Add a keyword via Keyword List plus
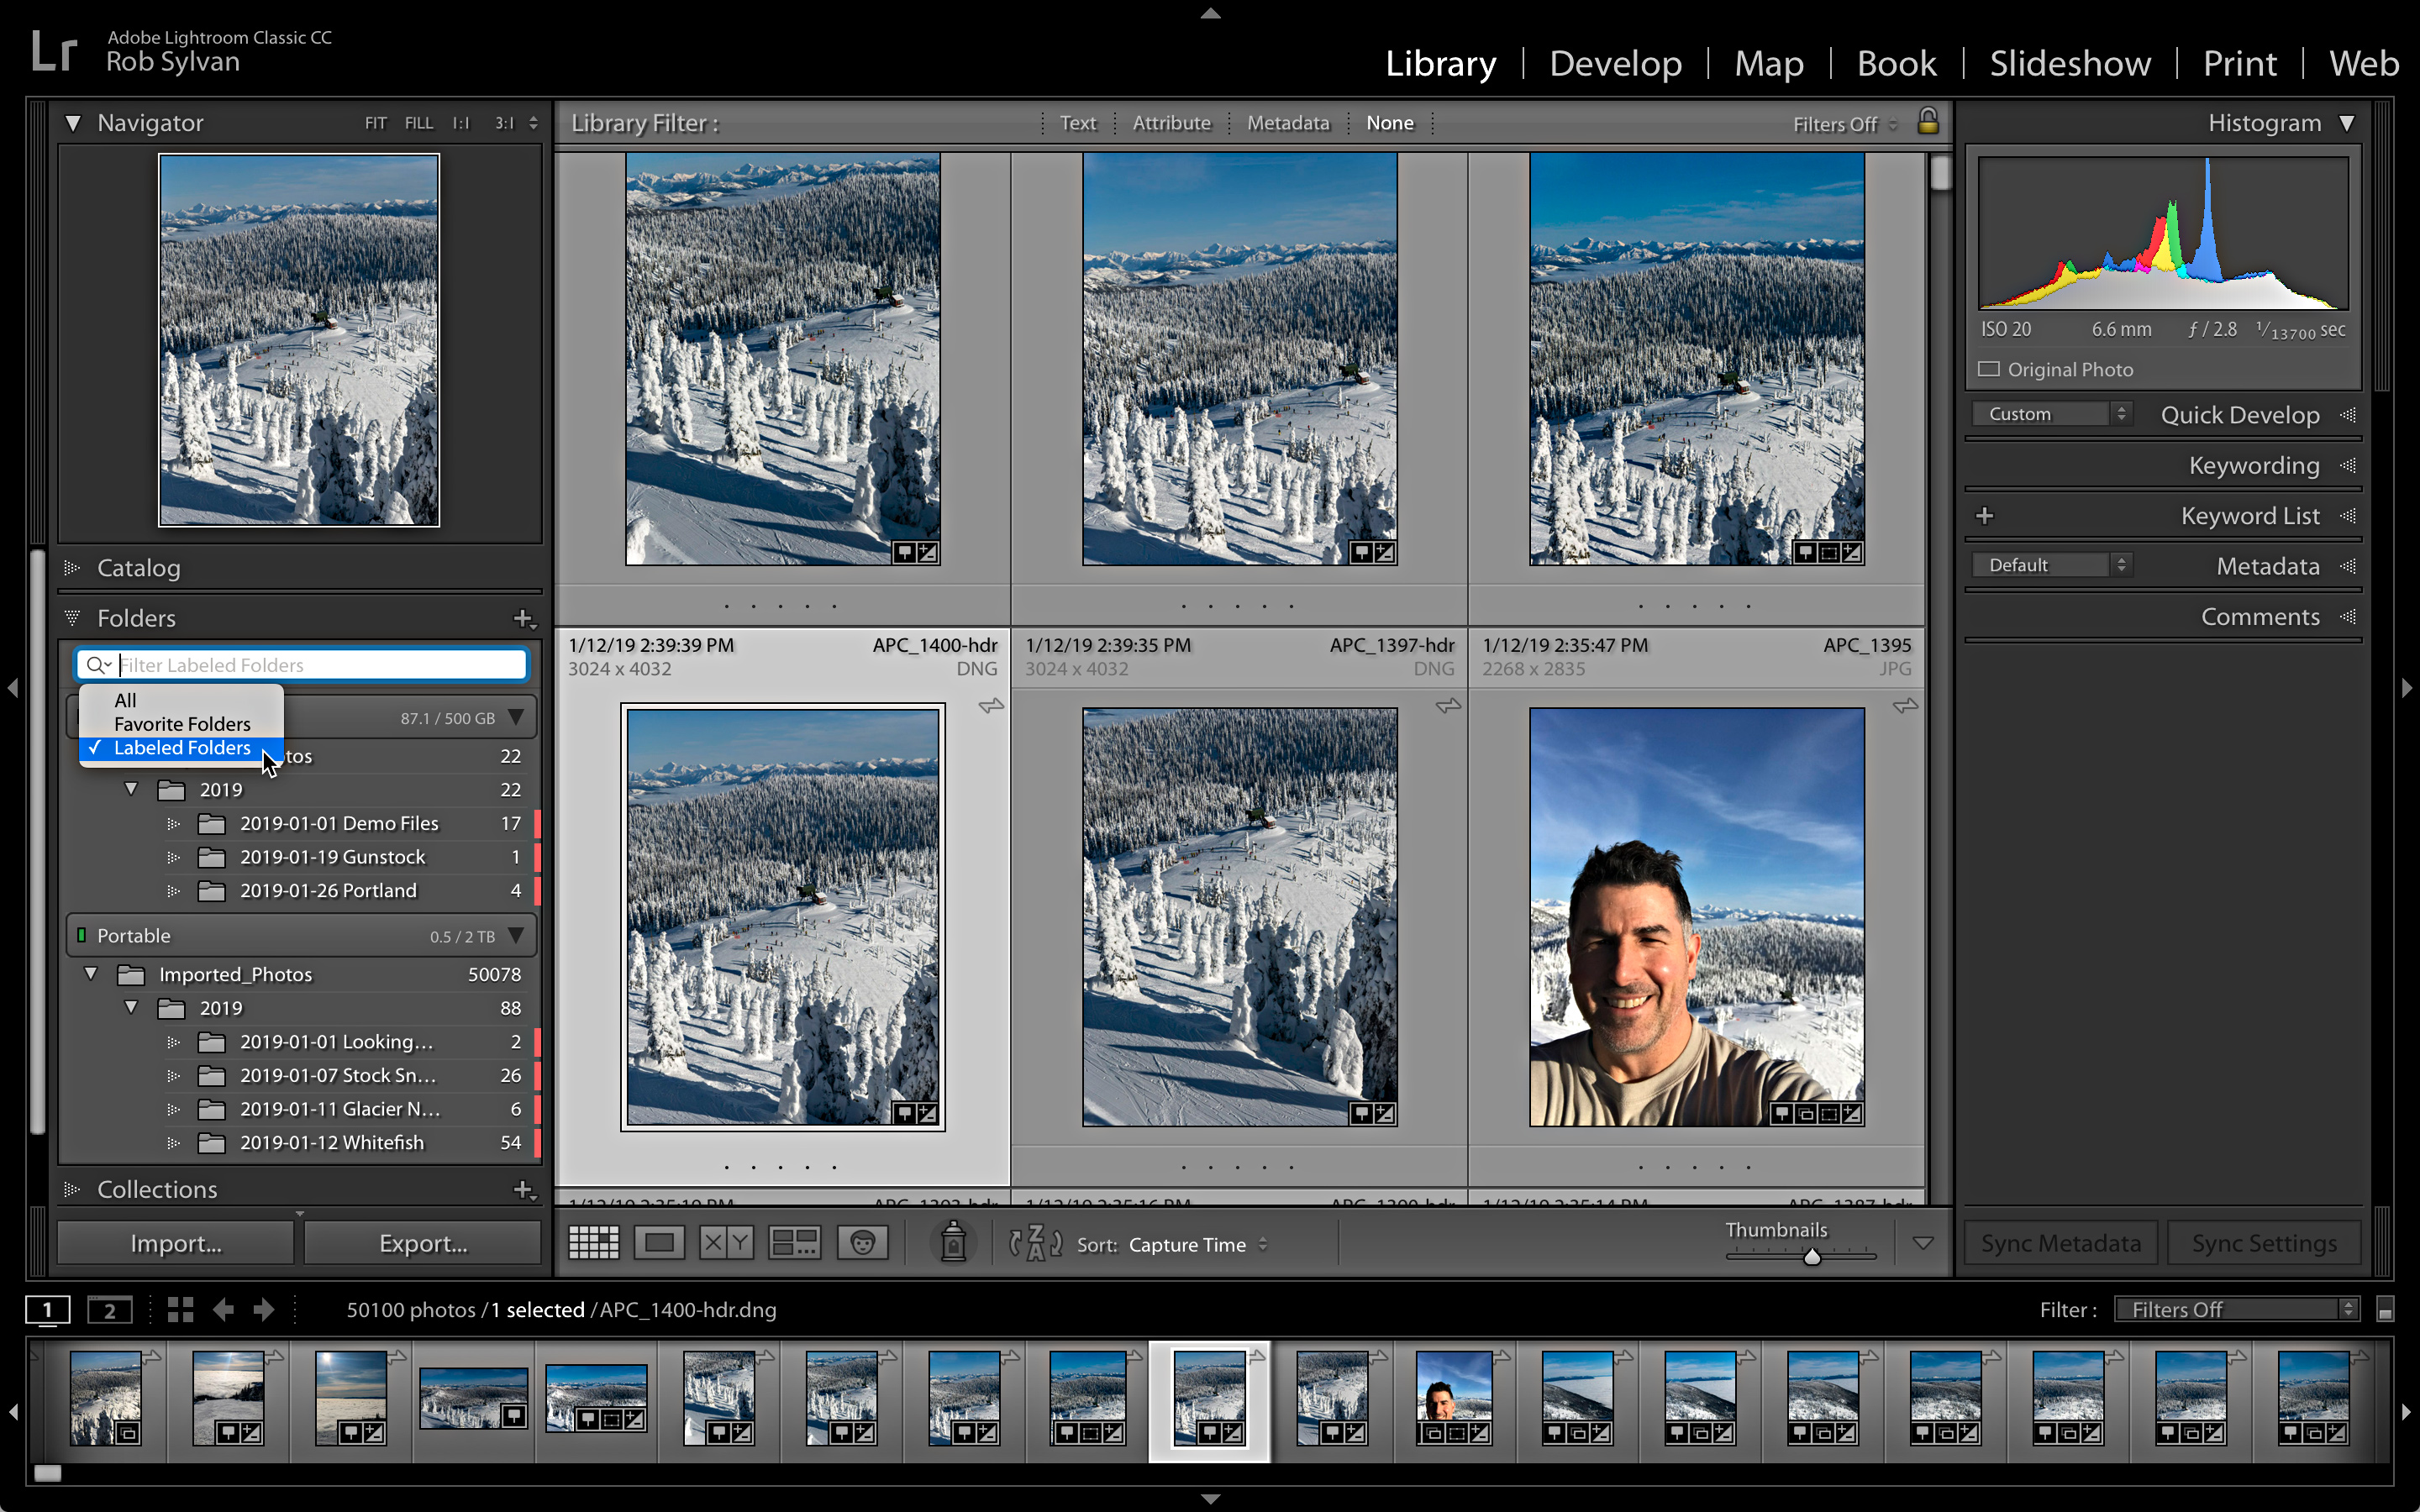2420x1512 pixels. 1985,516
